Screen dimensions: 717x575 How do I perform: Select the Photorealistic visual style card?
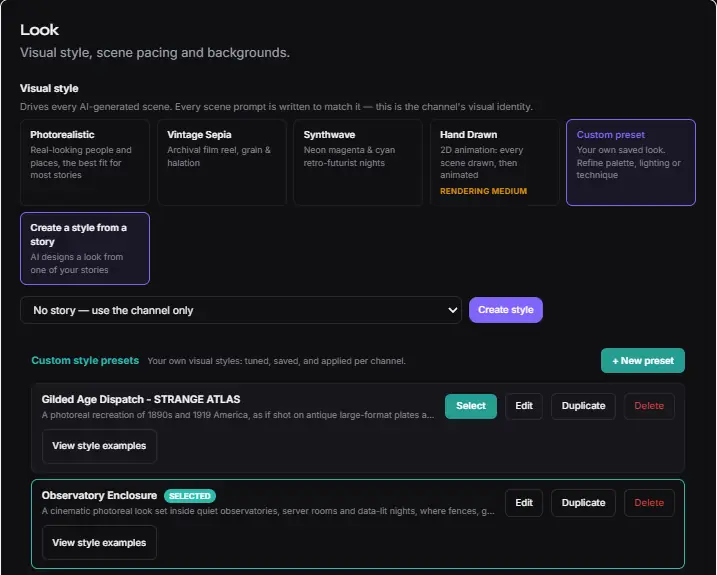(x=85, y=162)
